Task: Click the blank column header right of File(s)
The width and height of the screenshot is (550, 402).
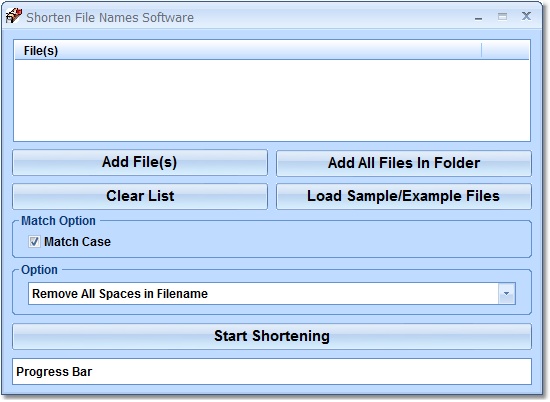Action: coord(505,51)
